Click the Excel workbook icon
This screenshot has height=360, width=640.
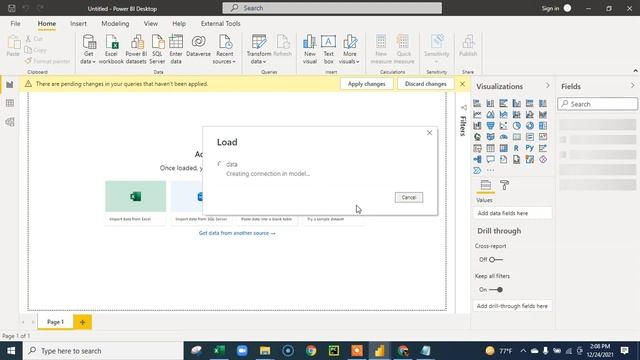pos(111,49)
